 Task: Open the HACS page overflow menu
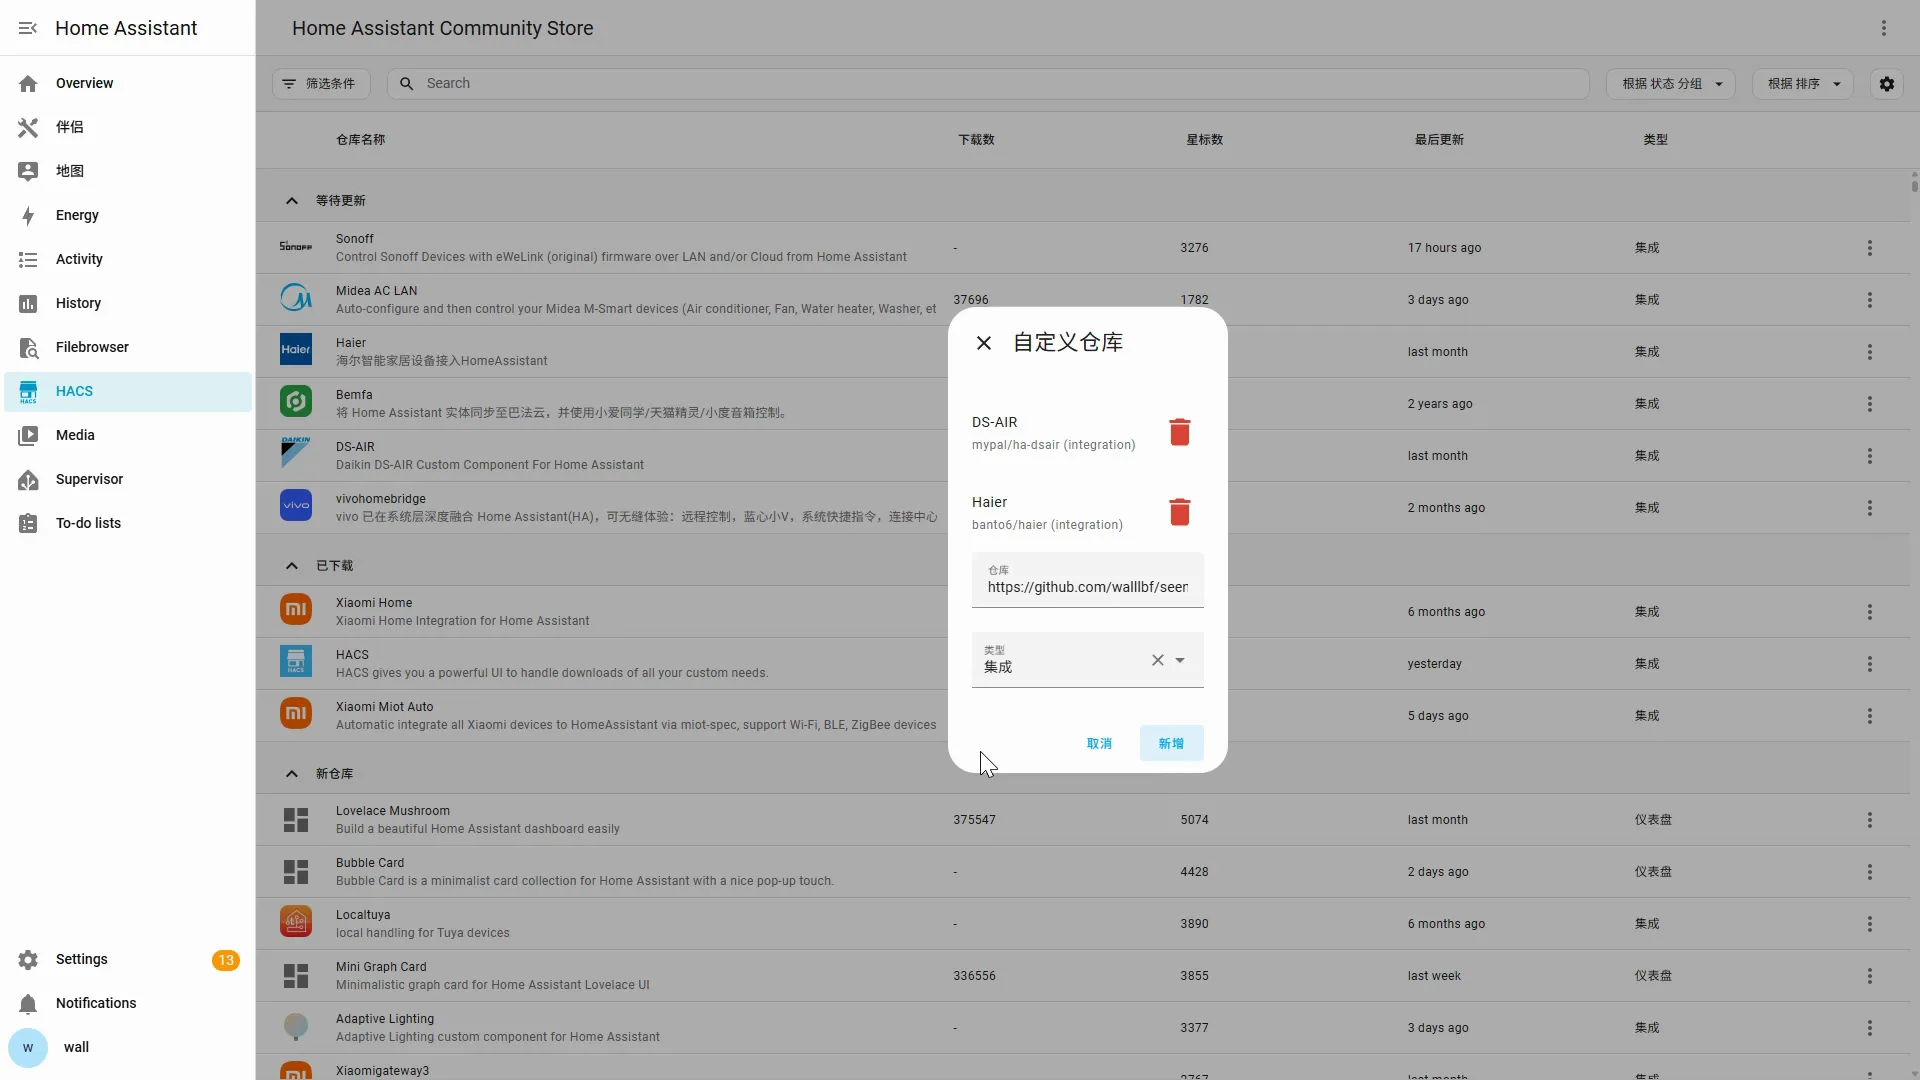(x=1884, y=28)
